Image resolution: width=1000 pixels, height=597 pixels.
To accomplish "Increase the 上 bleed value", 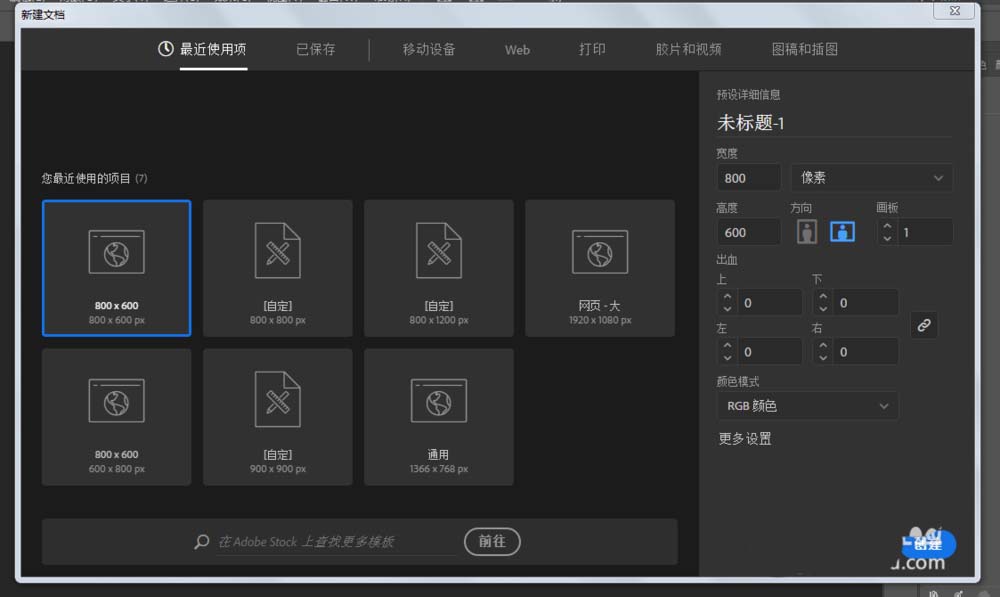I will coord(727,297).
